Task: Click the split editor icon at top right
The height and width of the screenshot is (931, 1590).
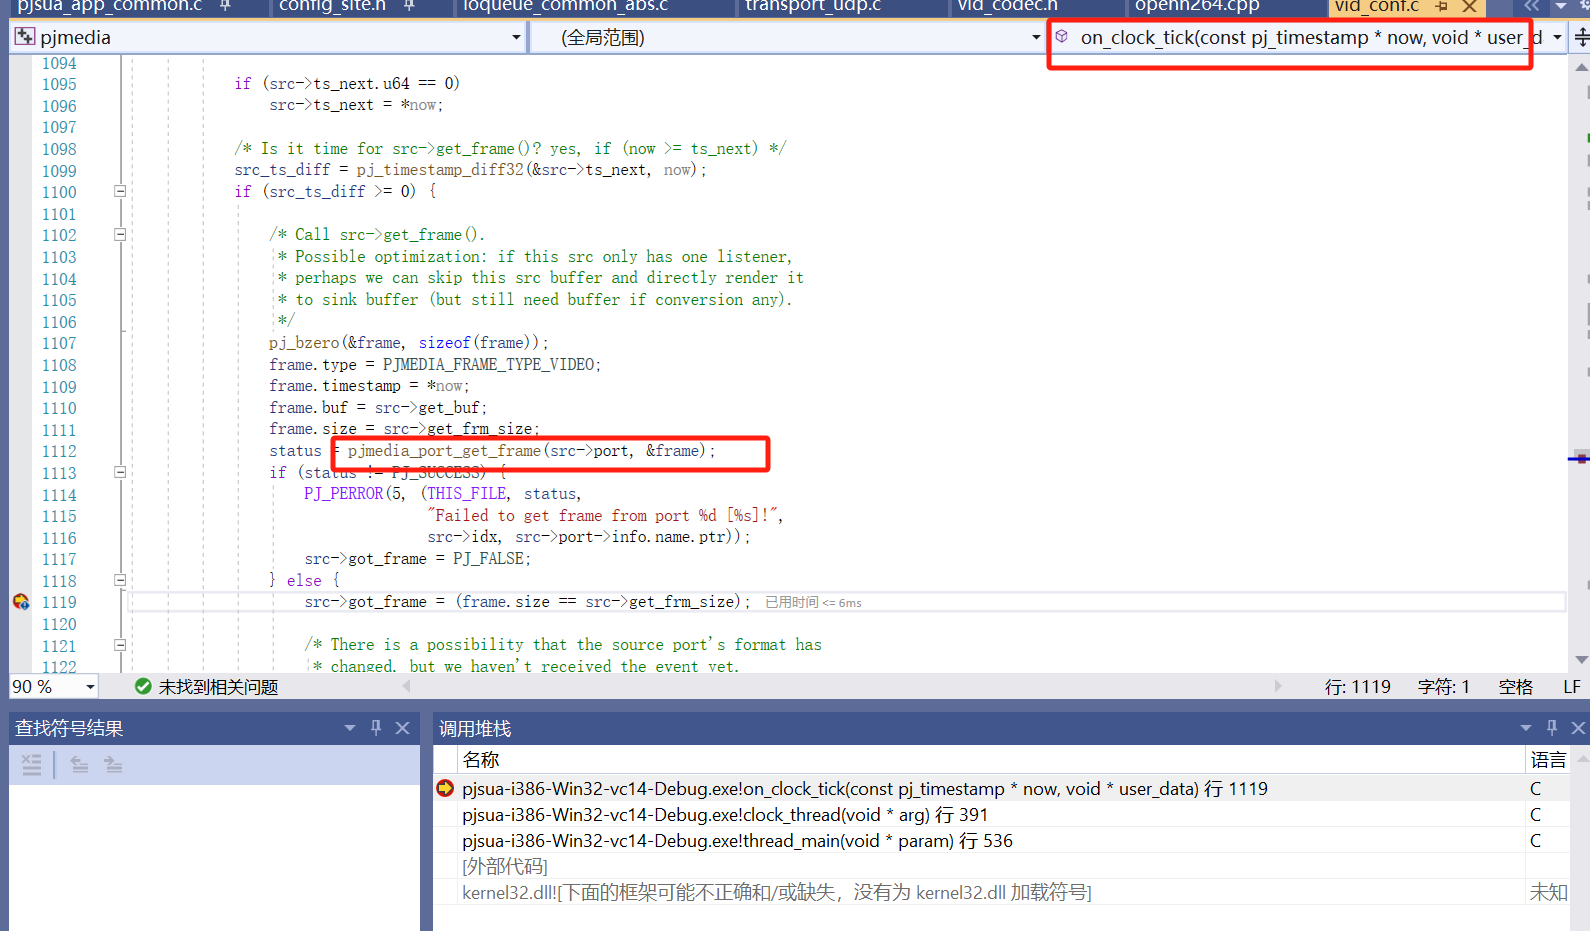Action: click(1581, 38)
